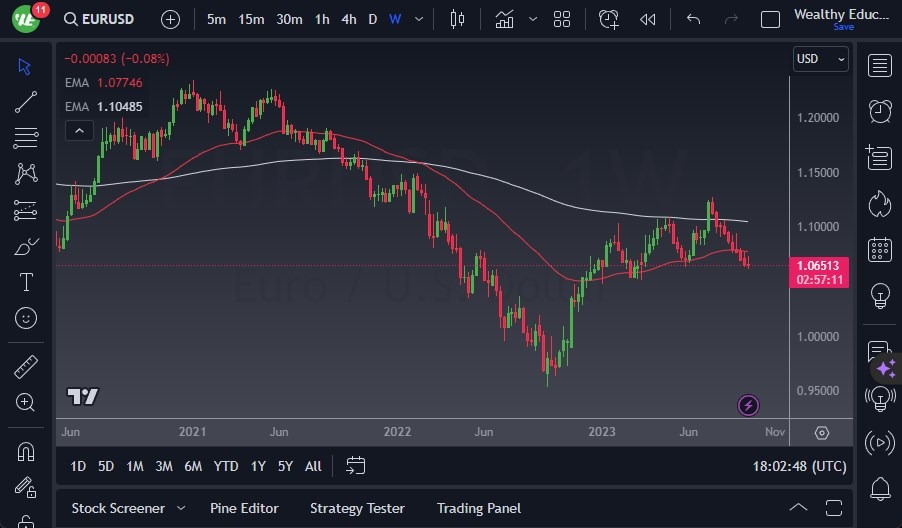This screenshot has width=902, height=528.
Task: Open the Strategy Tester tab
Action: 357,508
